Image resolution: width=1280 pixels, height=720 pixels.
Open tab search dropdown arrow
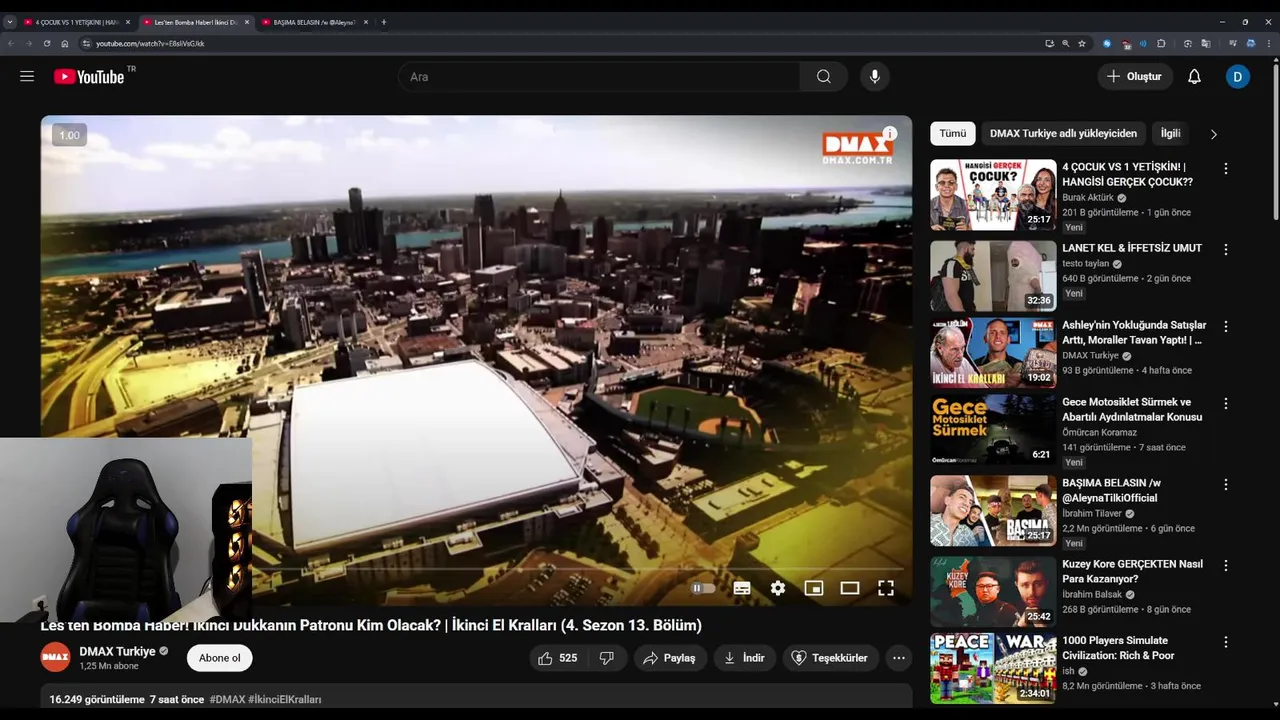point(10,22)
